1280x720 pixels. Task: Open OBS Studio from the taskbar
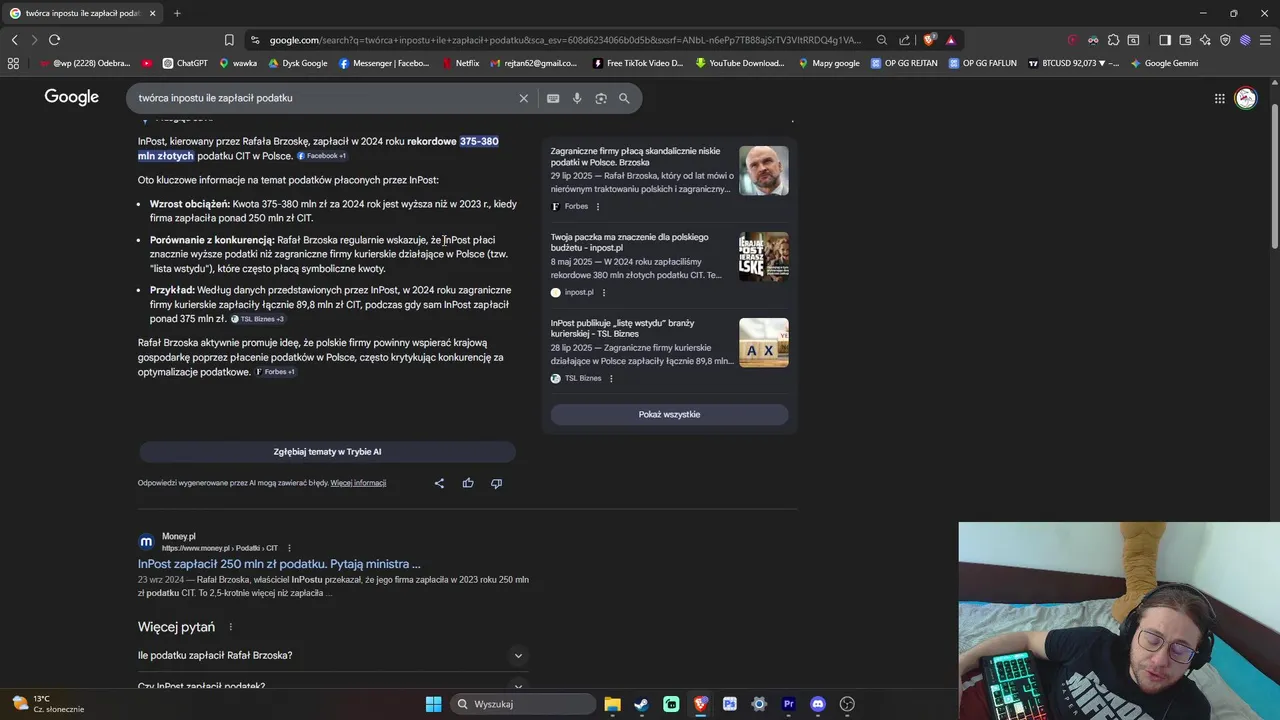point(847,704)
